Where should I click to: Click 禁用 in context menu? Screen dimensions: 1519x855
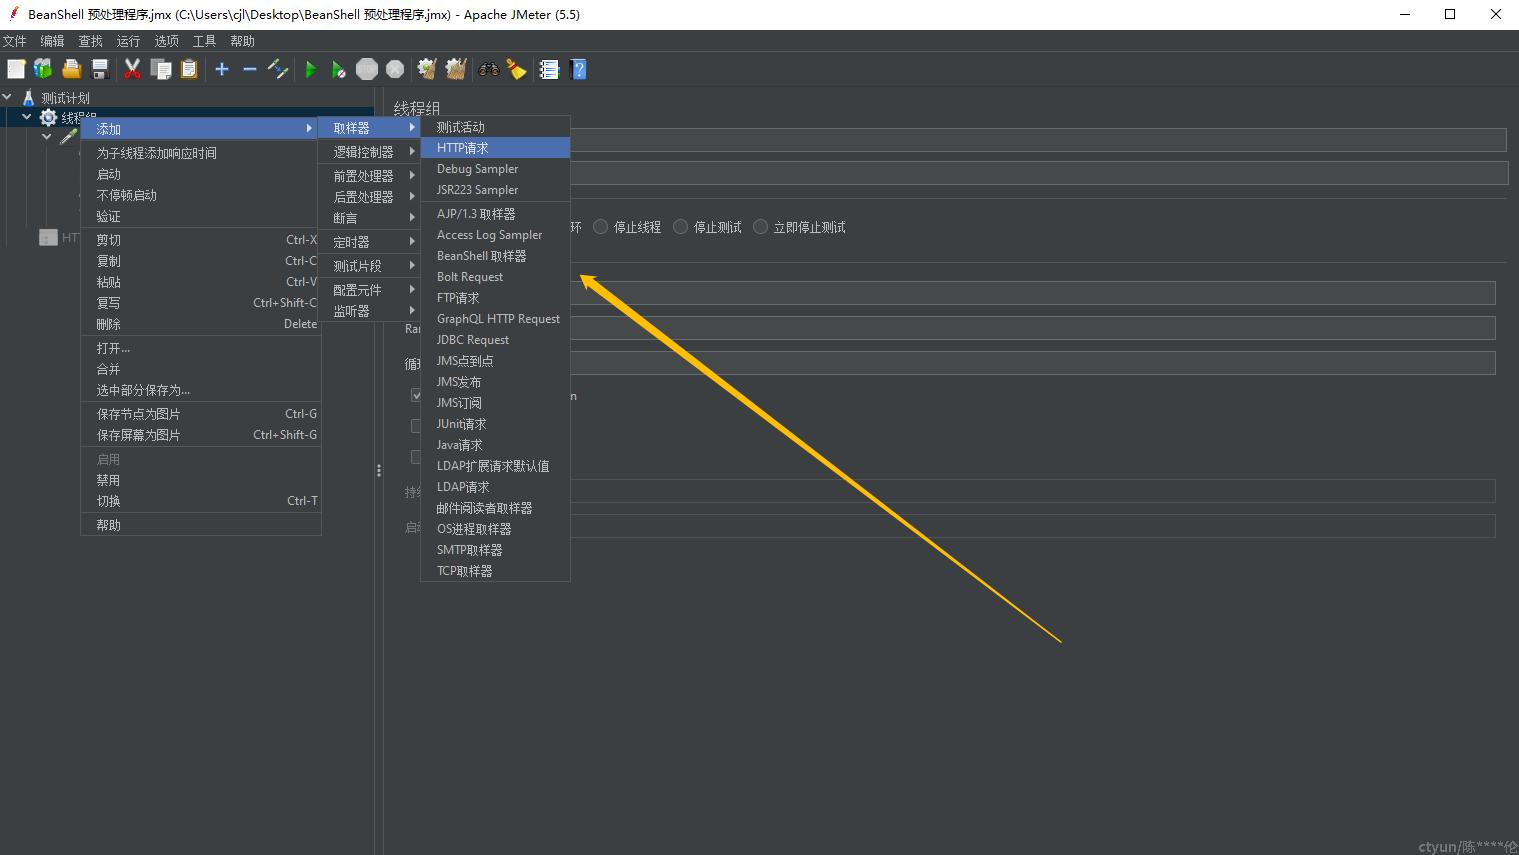pos(201,480)
